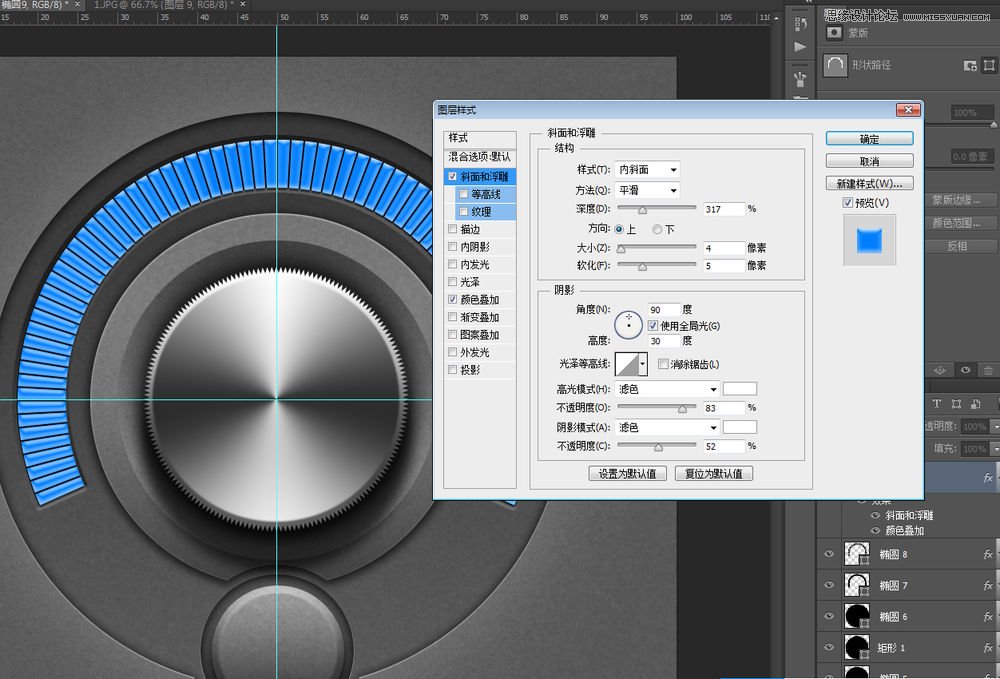Image resolution: width=1000 pixels, height=679 pixels.
Task: Click the 深度 (Depth) slider handle
Action: coord(642,210)
